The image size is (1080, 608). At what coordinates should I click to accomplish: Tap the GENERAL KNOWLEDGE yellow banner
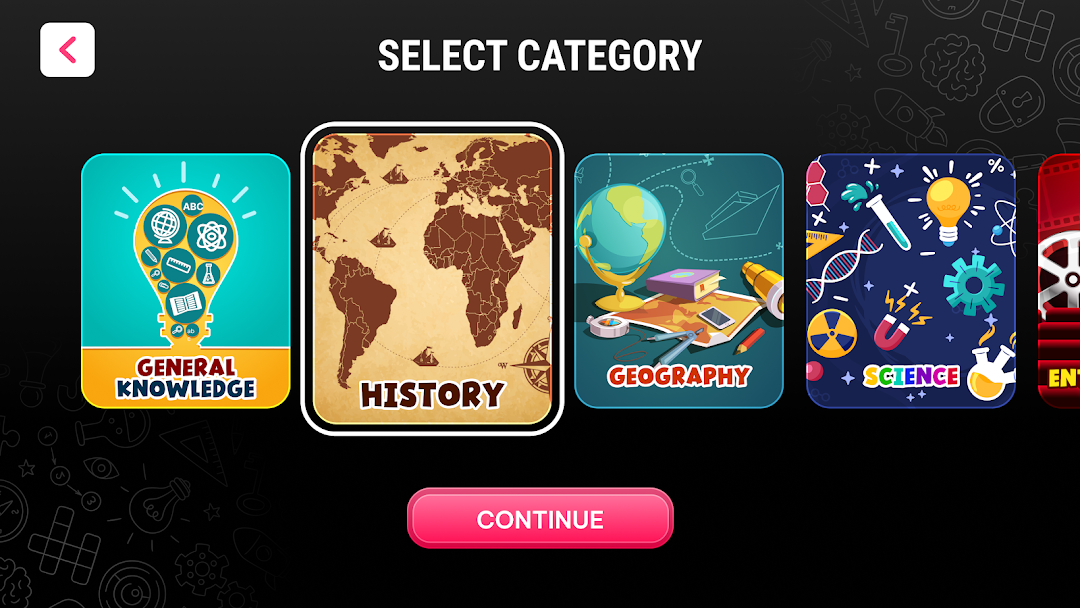(x=186, y=378)
